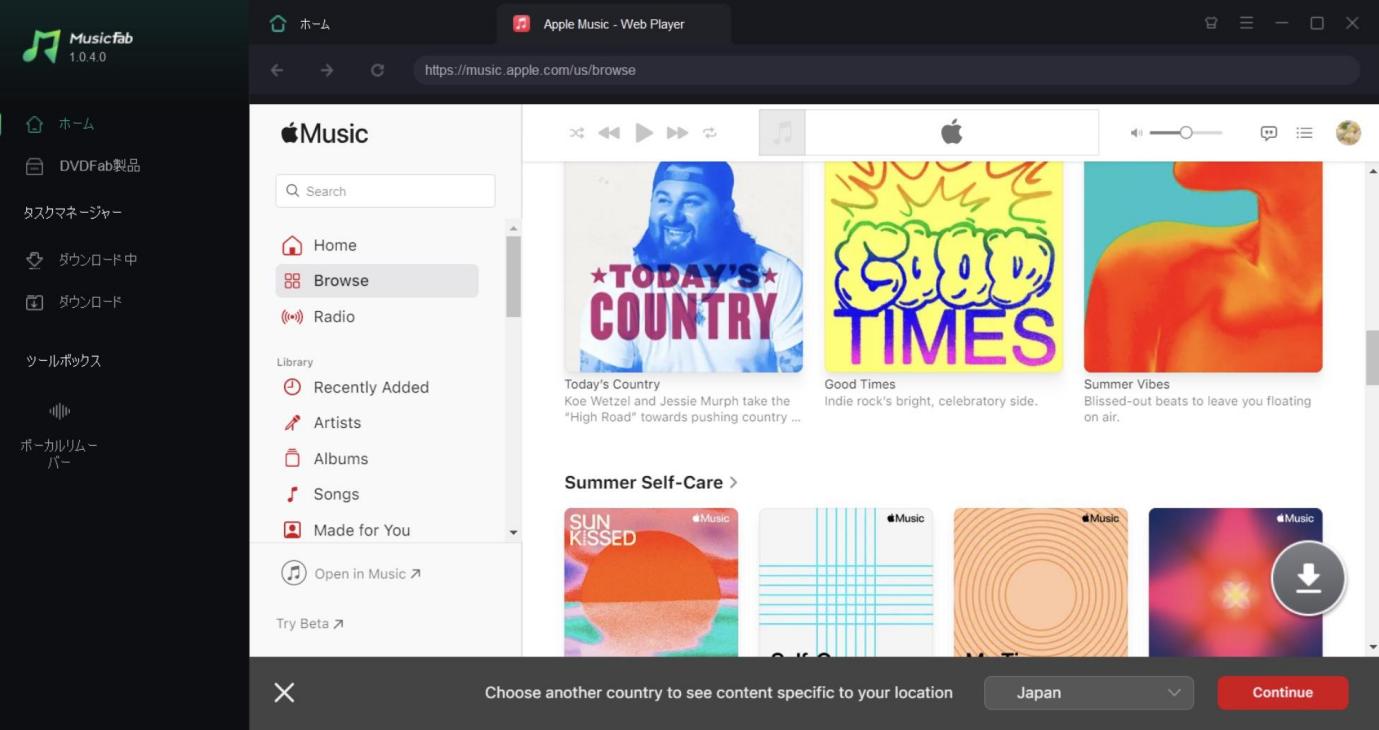Open Artists library section
This screenshot has height=730, width=1379.
click(x=376, y=423)
